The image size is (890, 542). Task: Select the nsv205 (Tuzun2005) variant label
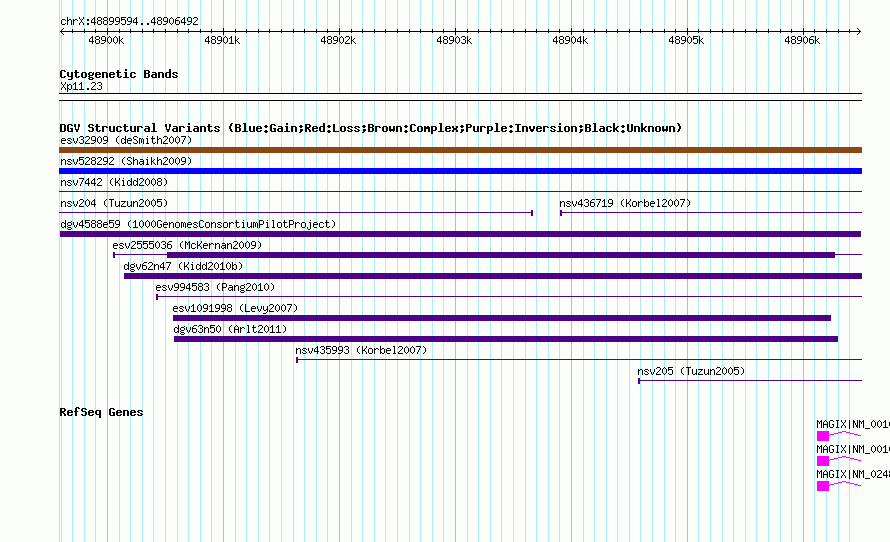[691, 371]
